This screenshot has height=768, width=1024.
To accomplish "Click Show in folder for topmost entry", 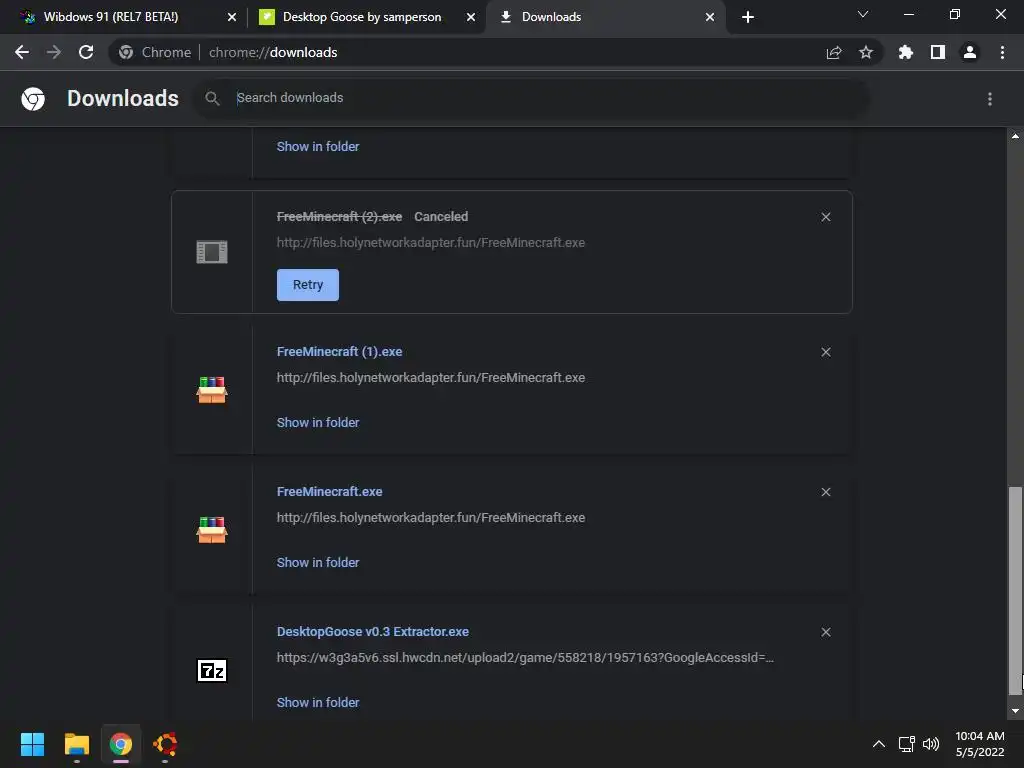I will pos(318,146).
